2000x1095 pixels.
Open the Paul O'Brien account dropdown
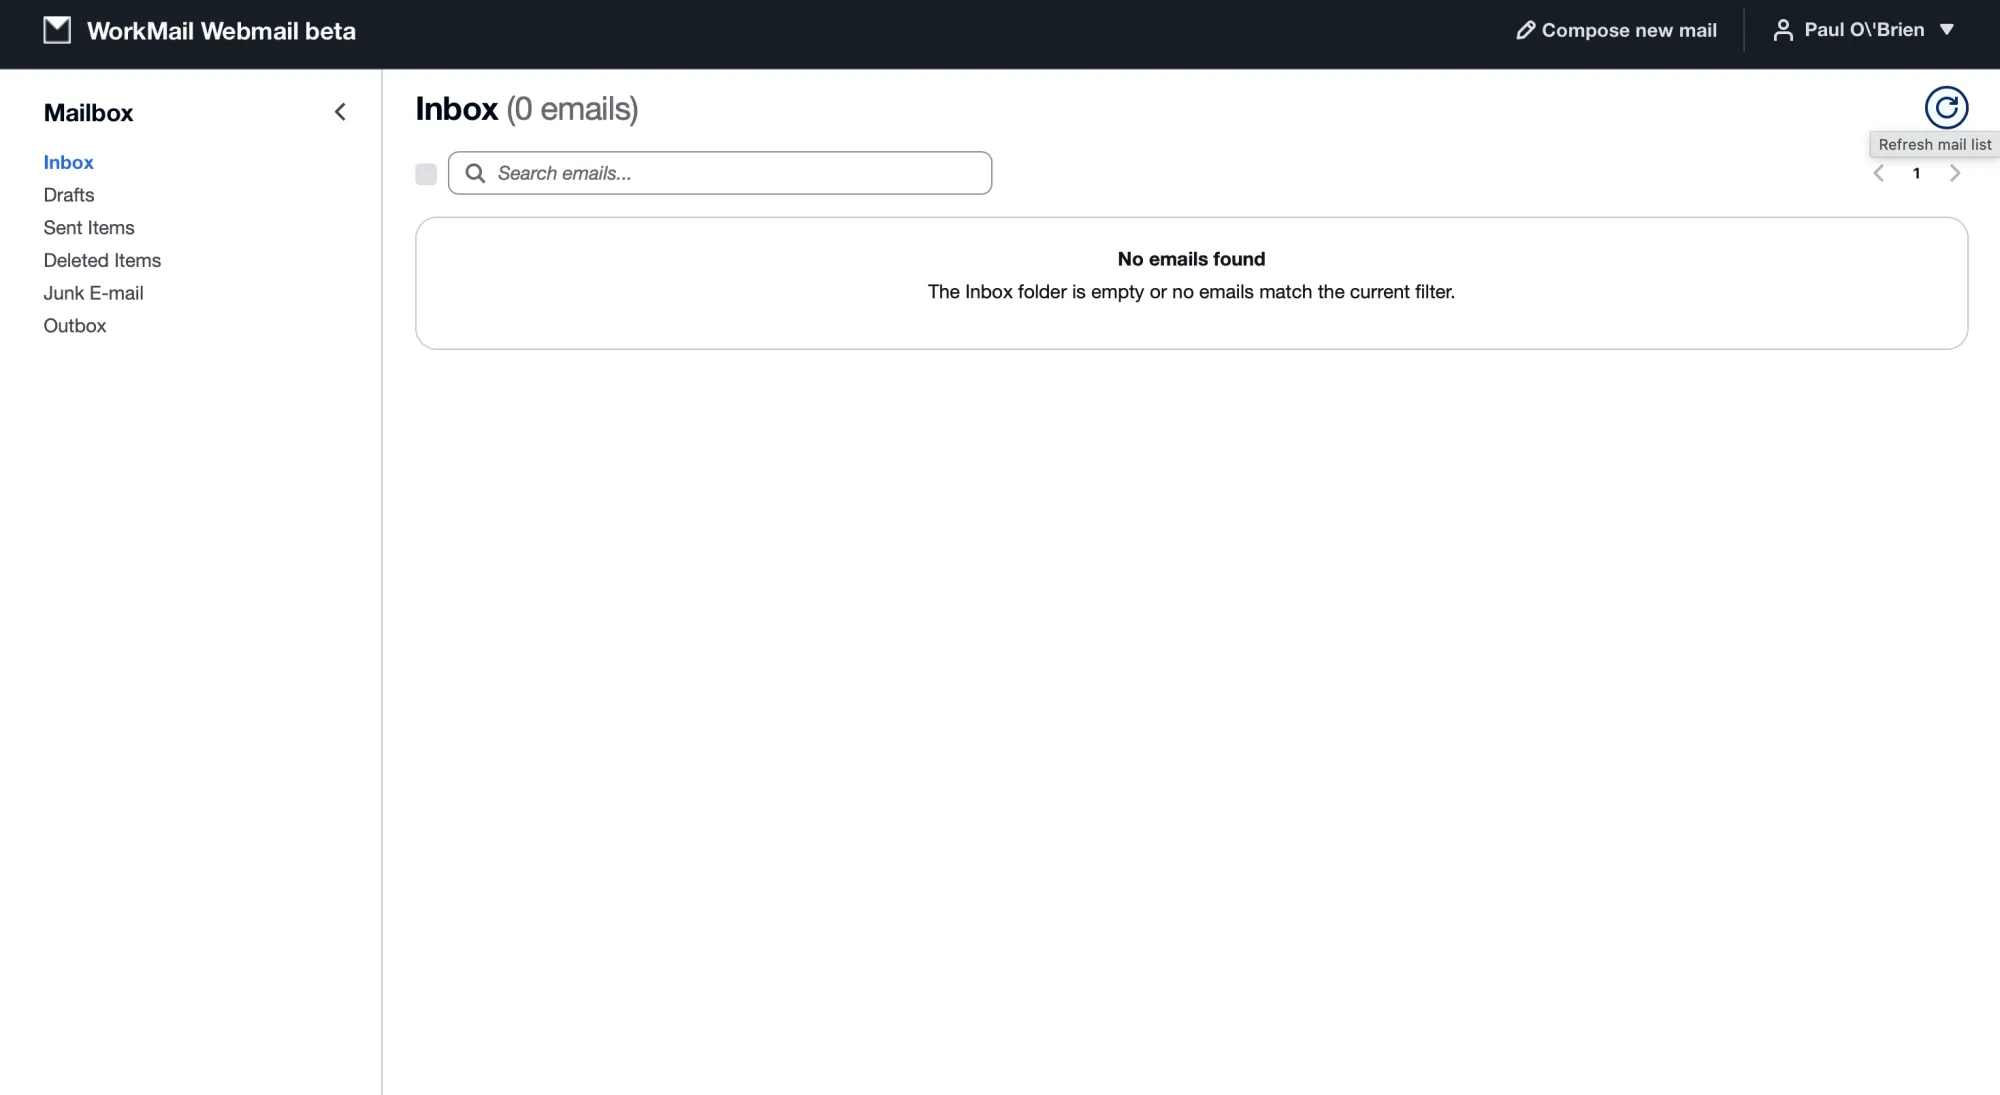click(1863, 29)
